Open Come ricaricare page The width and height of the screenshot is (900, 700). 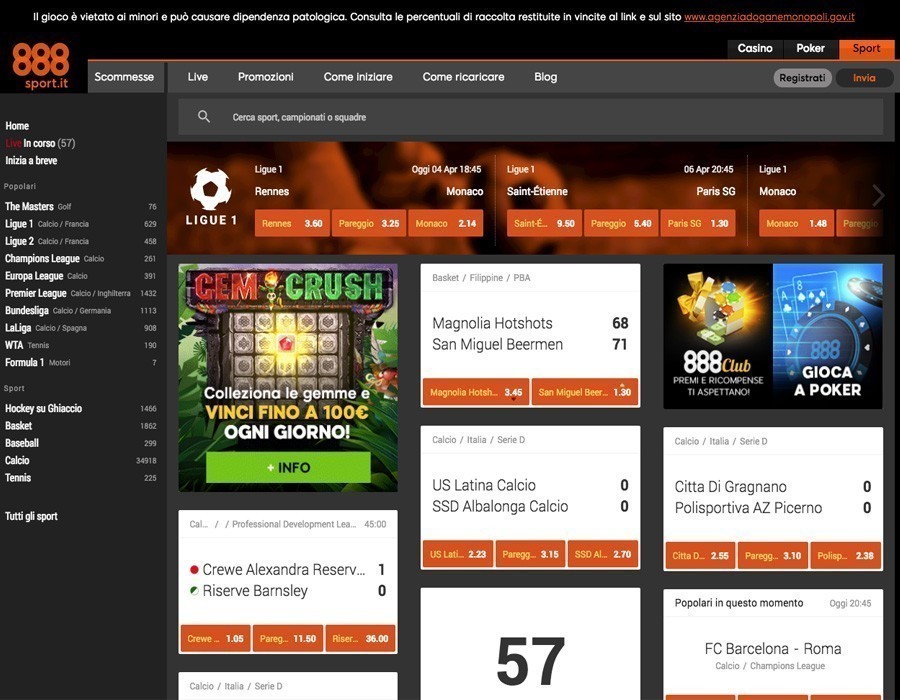(463, 77)
